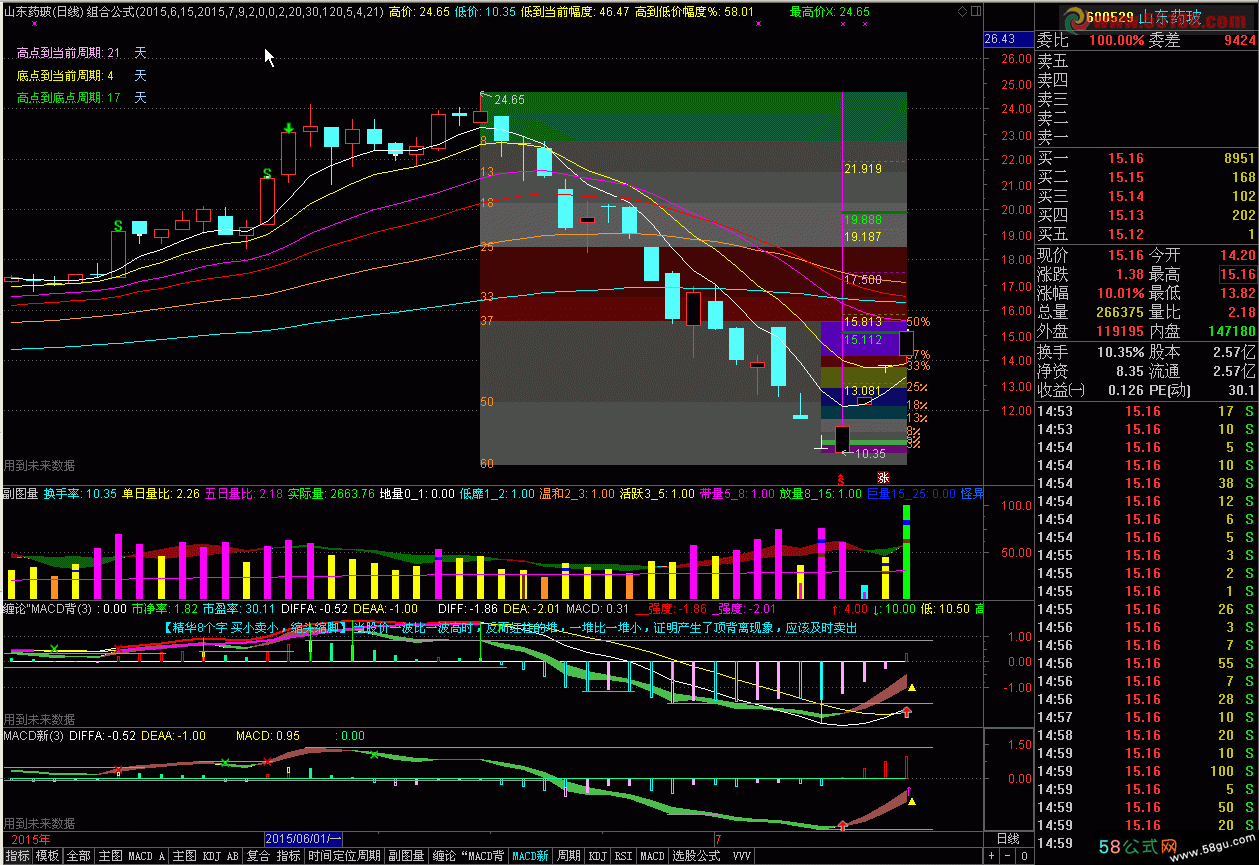Switch to the RSI indicator tab

[623, 856]
